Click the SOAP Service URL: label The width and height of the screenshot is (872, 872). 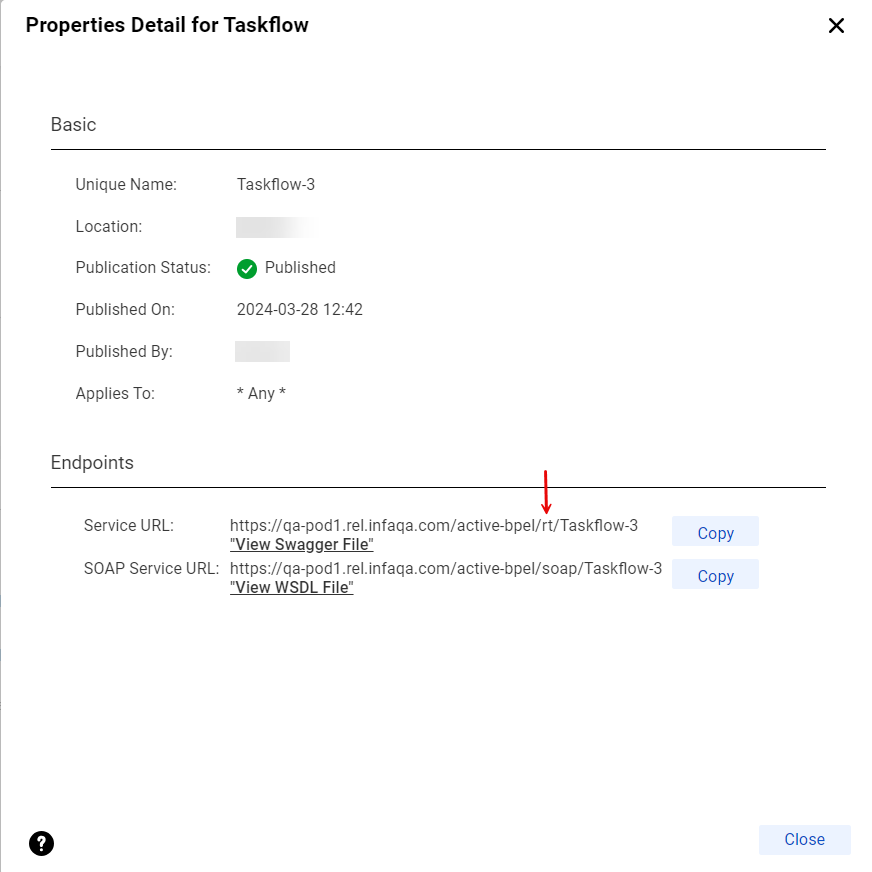tap(151, 568)
